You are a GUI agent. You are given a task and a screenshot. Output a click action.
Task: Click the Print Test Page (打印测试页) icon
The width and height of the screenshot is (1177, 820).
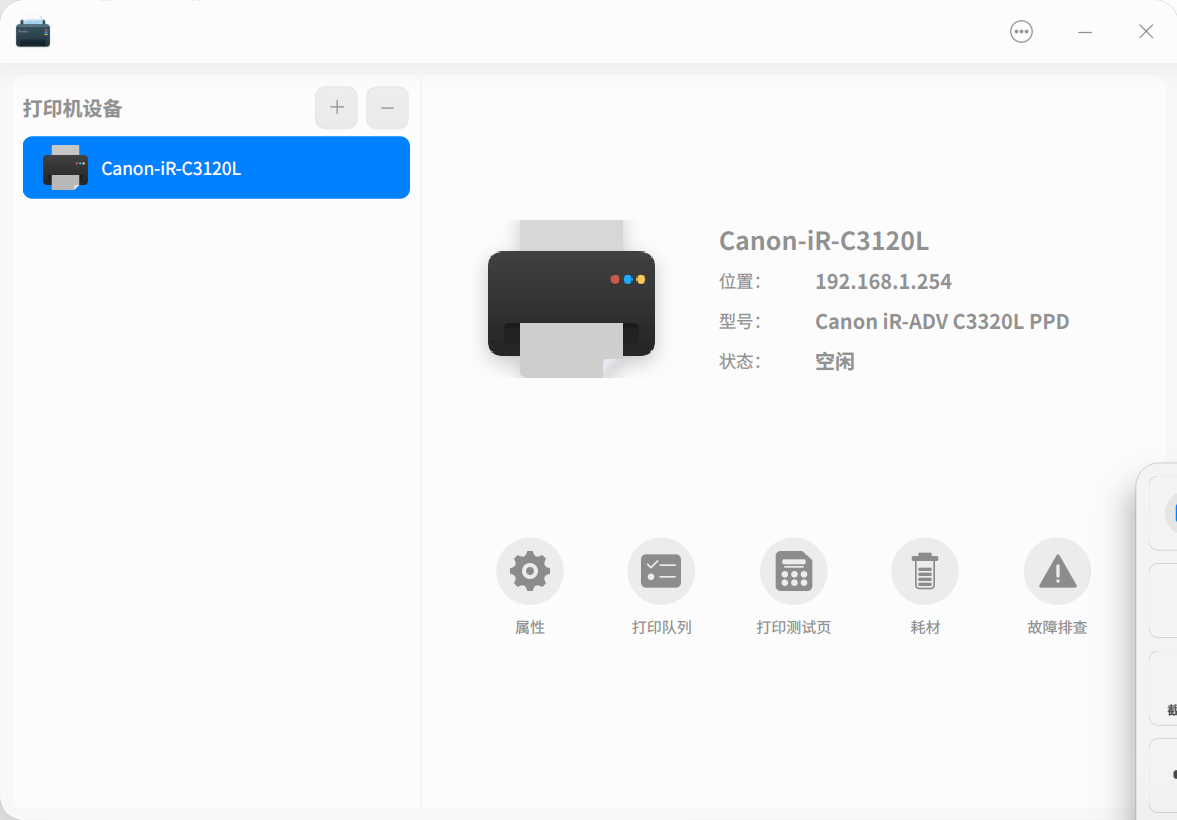coord(793,571)
